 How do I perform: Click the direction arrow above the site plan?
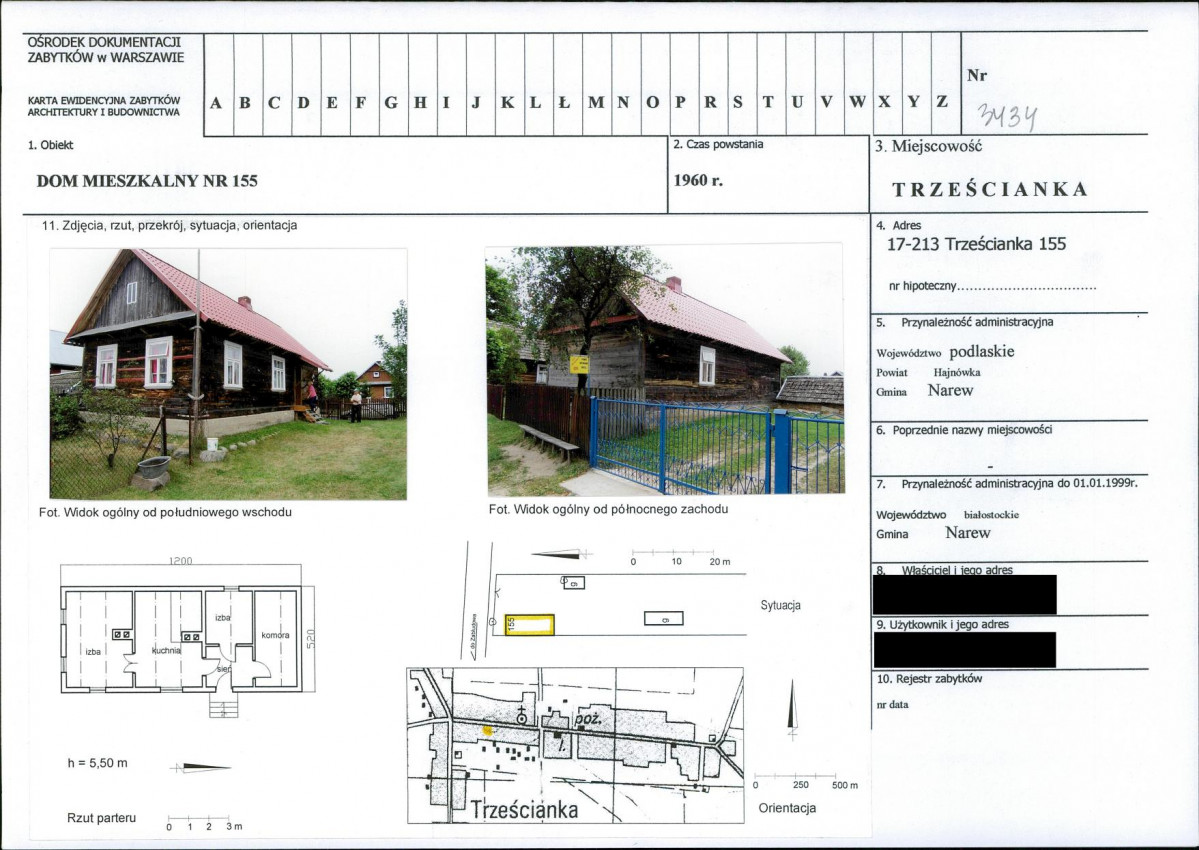click(559, 554)
